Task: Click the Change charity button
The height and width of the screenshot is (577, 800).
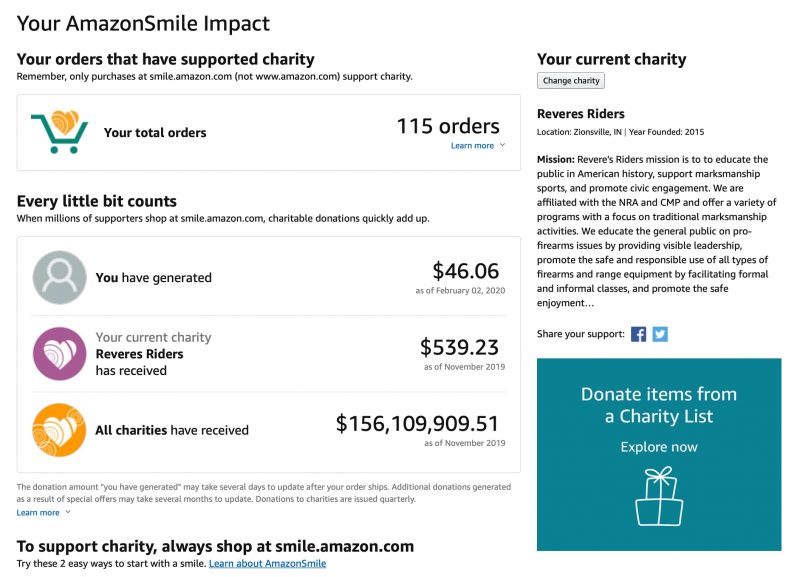Action: (571, 81)
